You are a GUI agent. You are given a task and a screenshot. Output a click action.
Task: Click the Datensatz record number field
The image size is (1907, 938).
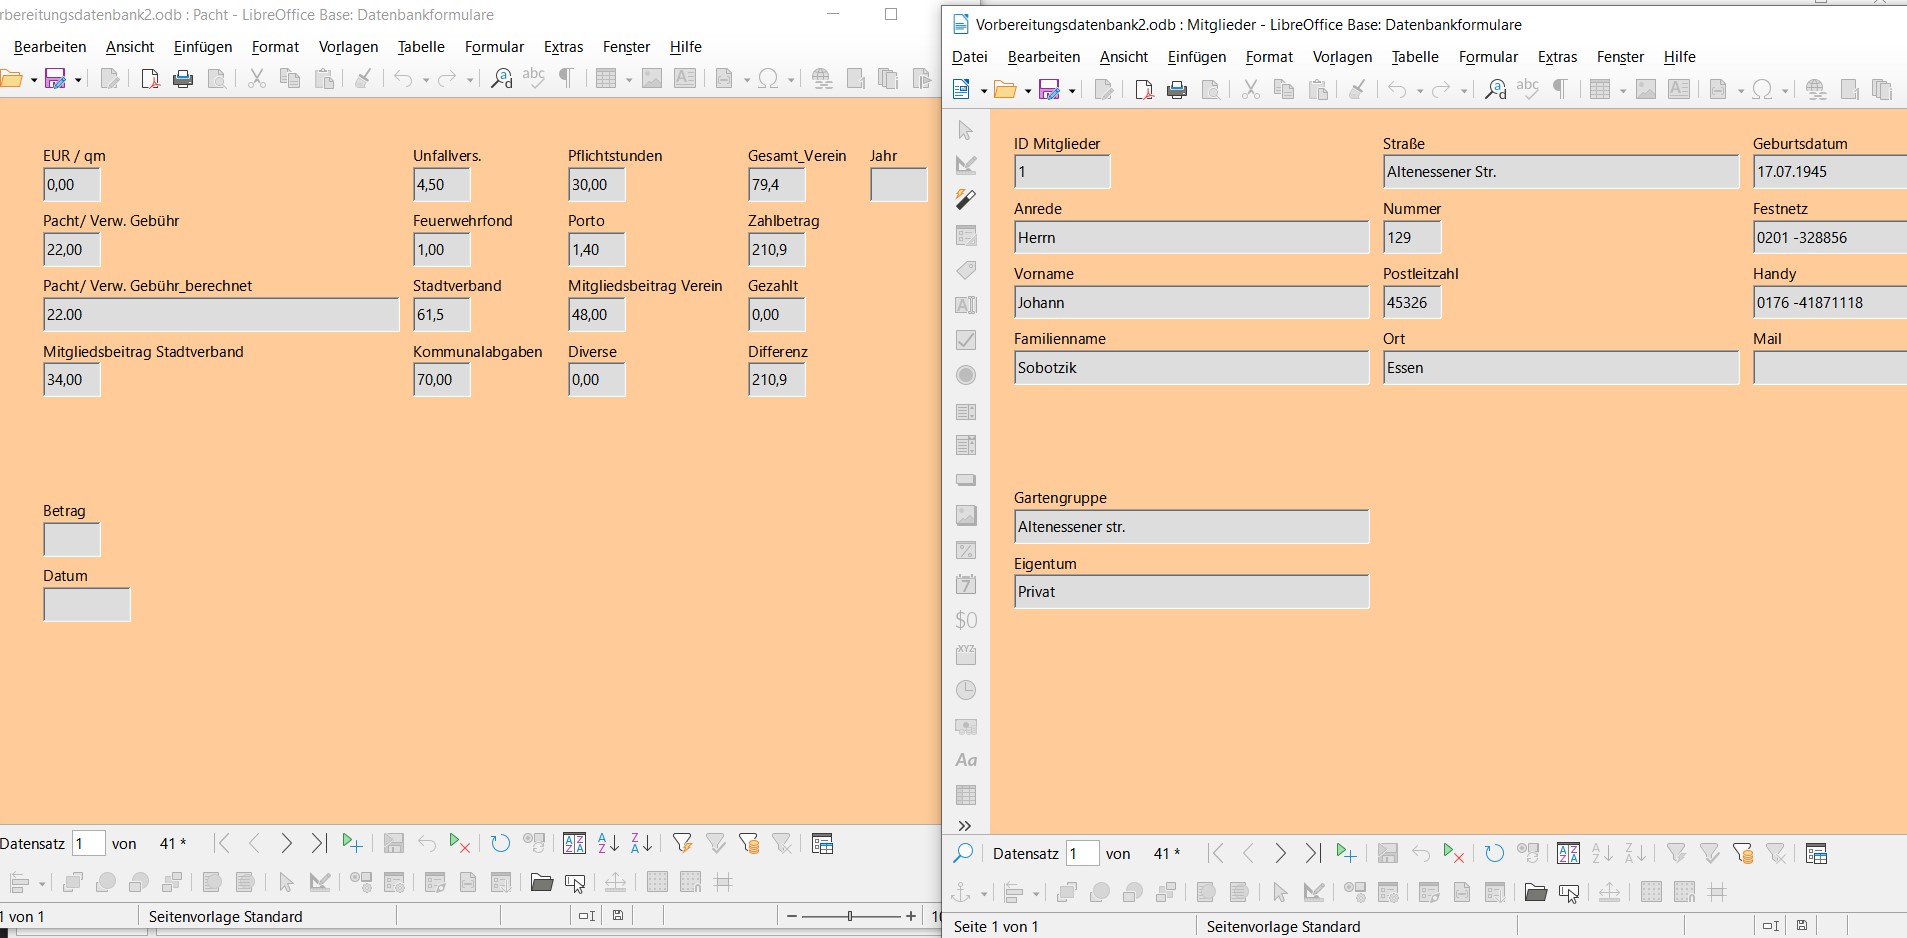point(1083,853)
